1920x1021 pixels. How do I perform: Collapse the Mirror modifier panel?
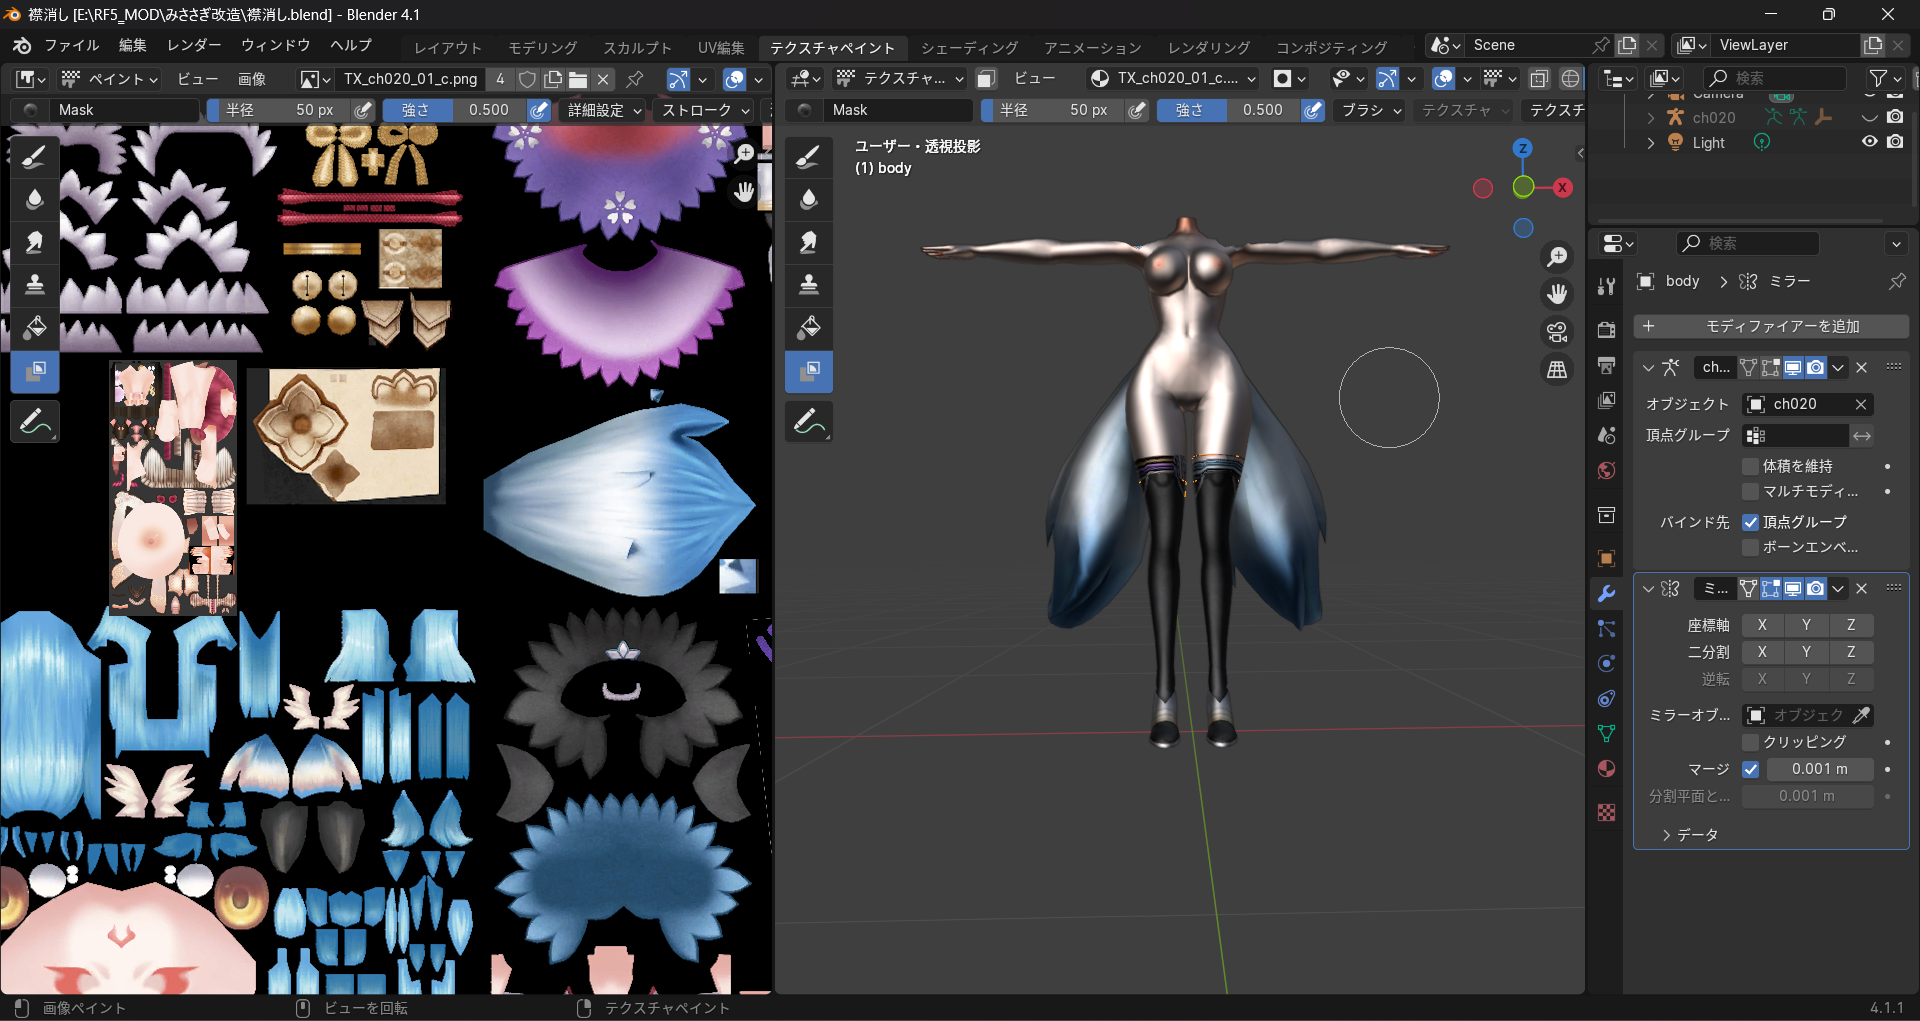(1649, 589)
